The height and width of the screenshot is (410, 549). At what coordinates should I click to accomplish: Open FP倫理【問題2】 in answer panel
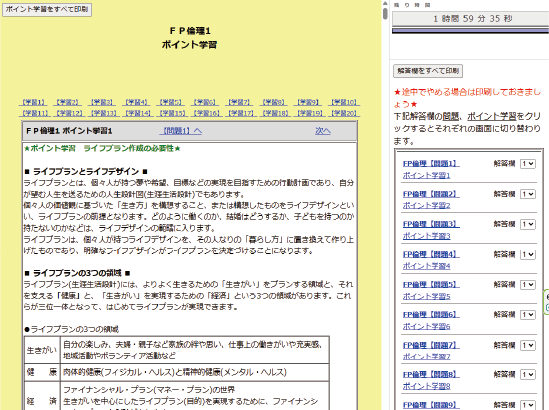pos(431,194)
